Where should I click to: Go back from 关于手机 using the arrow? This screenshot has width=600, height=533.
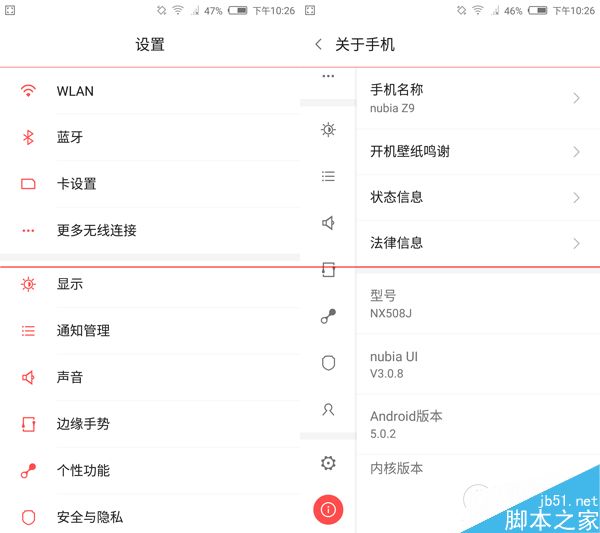click(318, 44)
